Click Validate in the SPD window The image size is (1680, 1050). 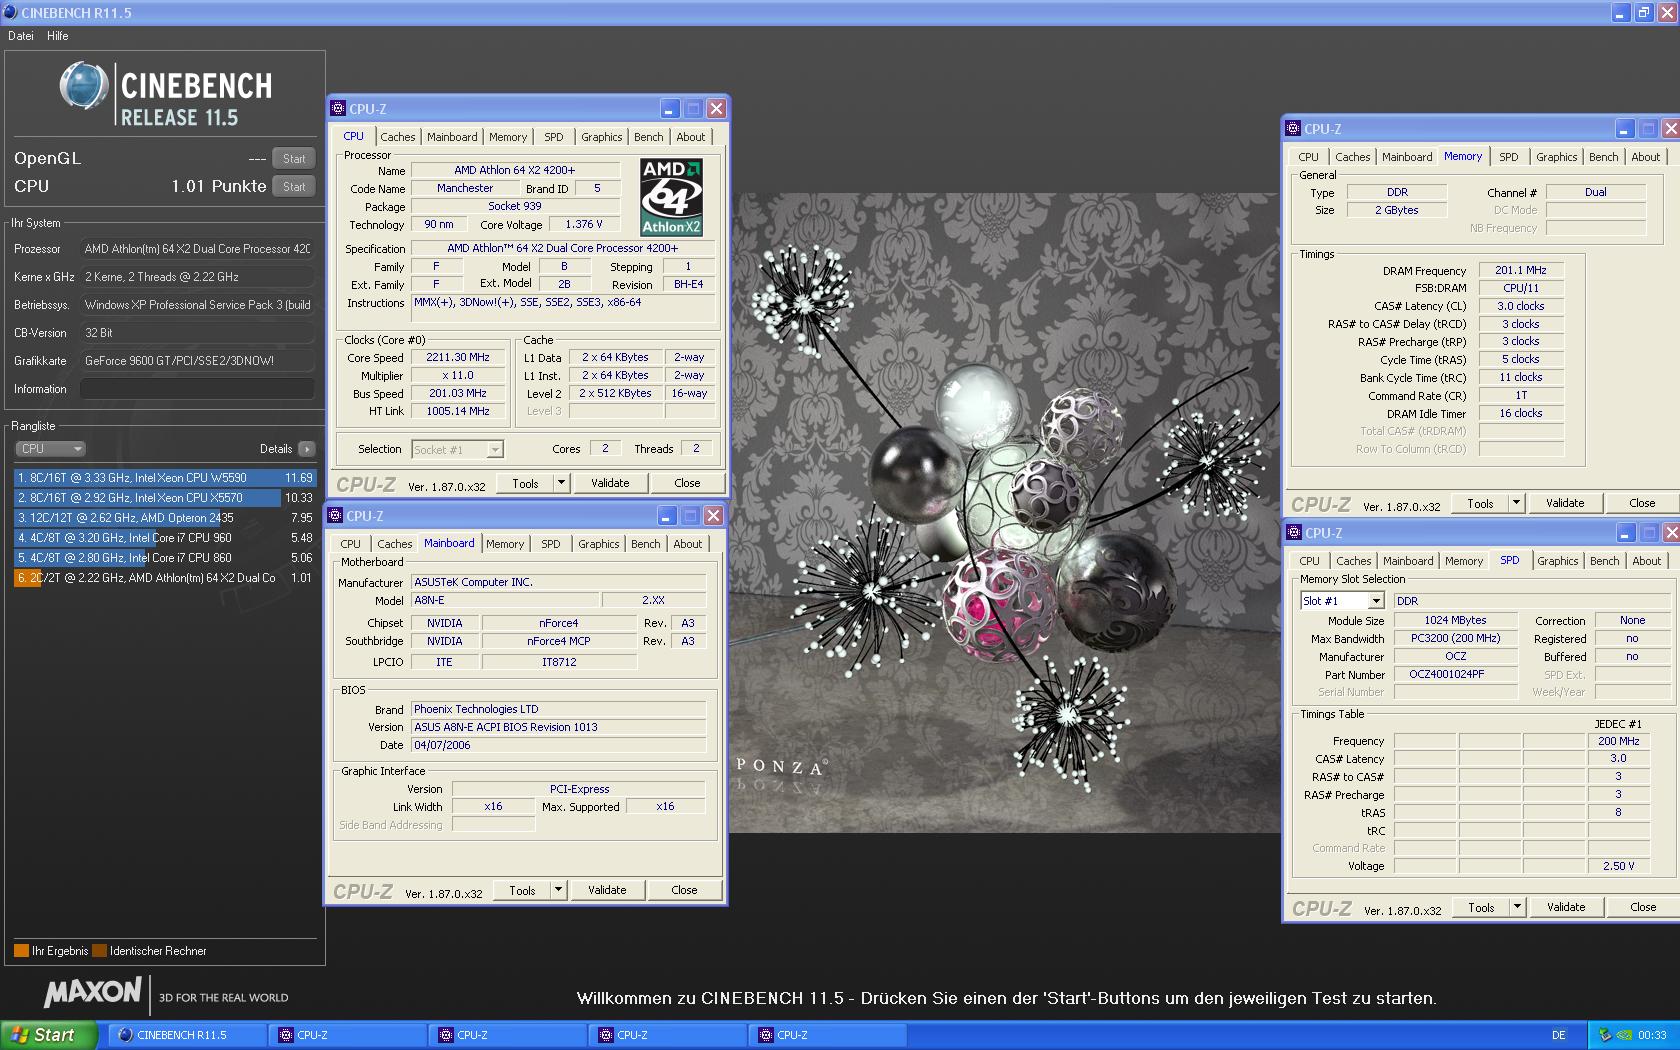(x=1566, y=907)
